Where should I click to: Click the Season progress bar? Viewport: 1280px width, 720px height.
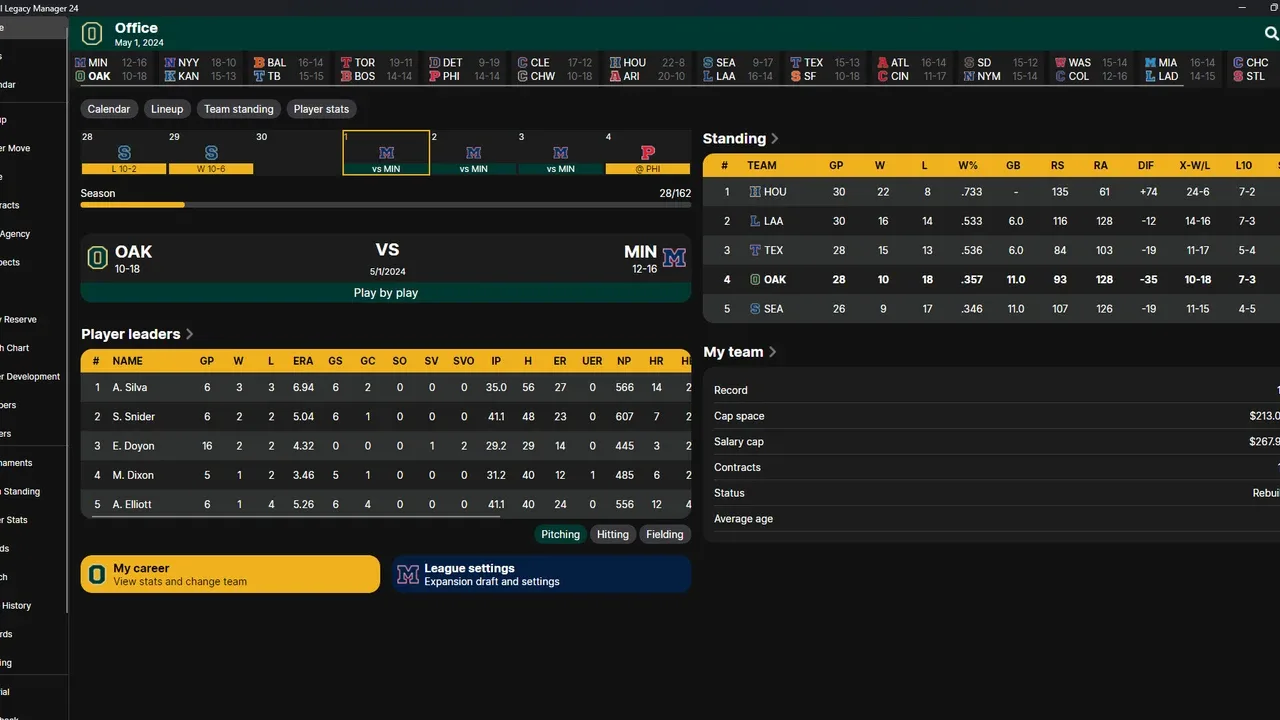(385, 205)
